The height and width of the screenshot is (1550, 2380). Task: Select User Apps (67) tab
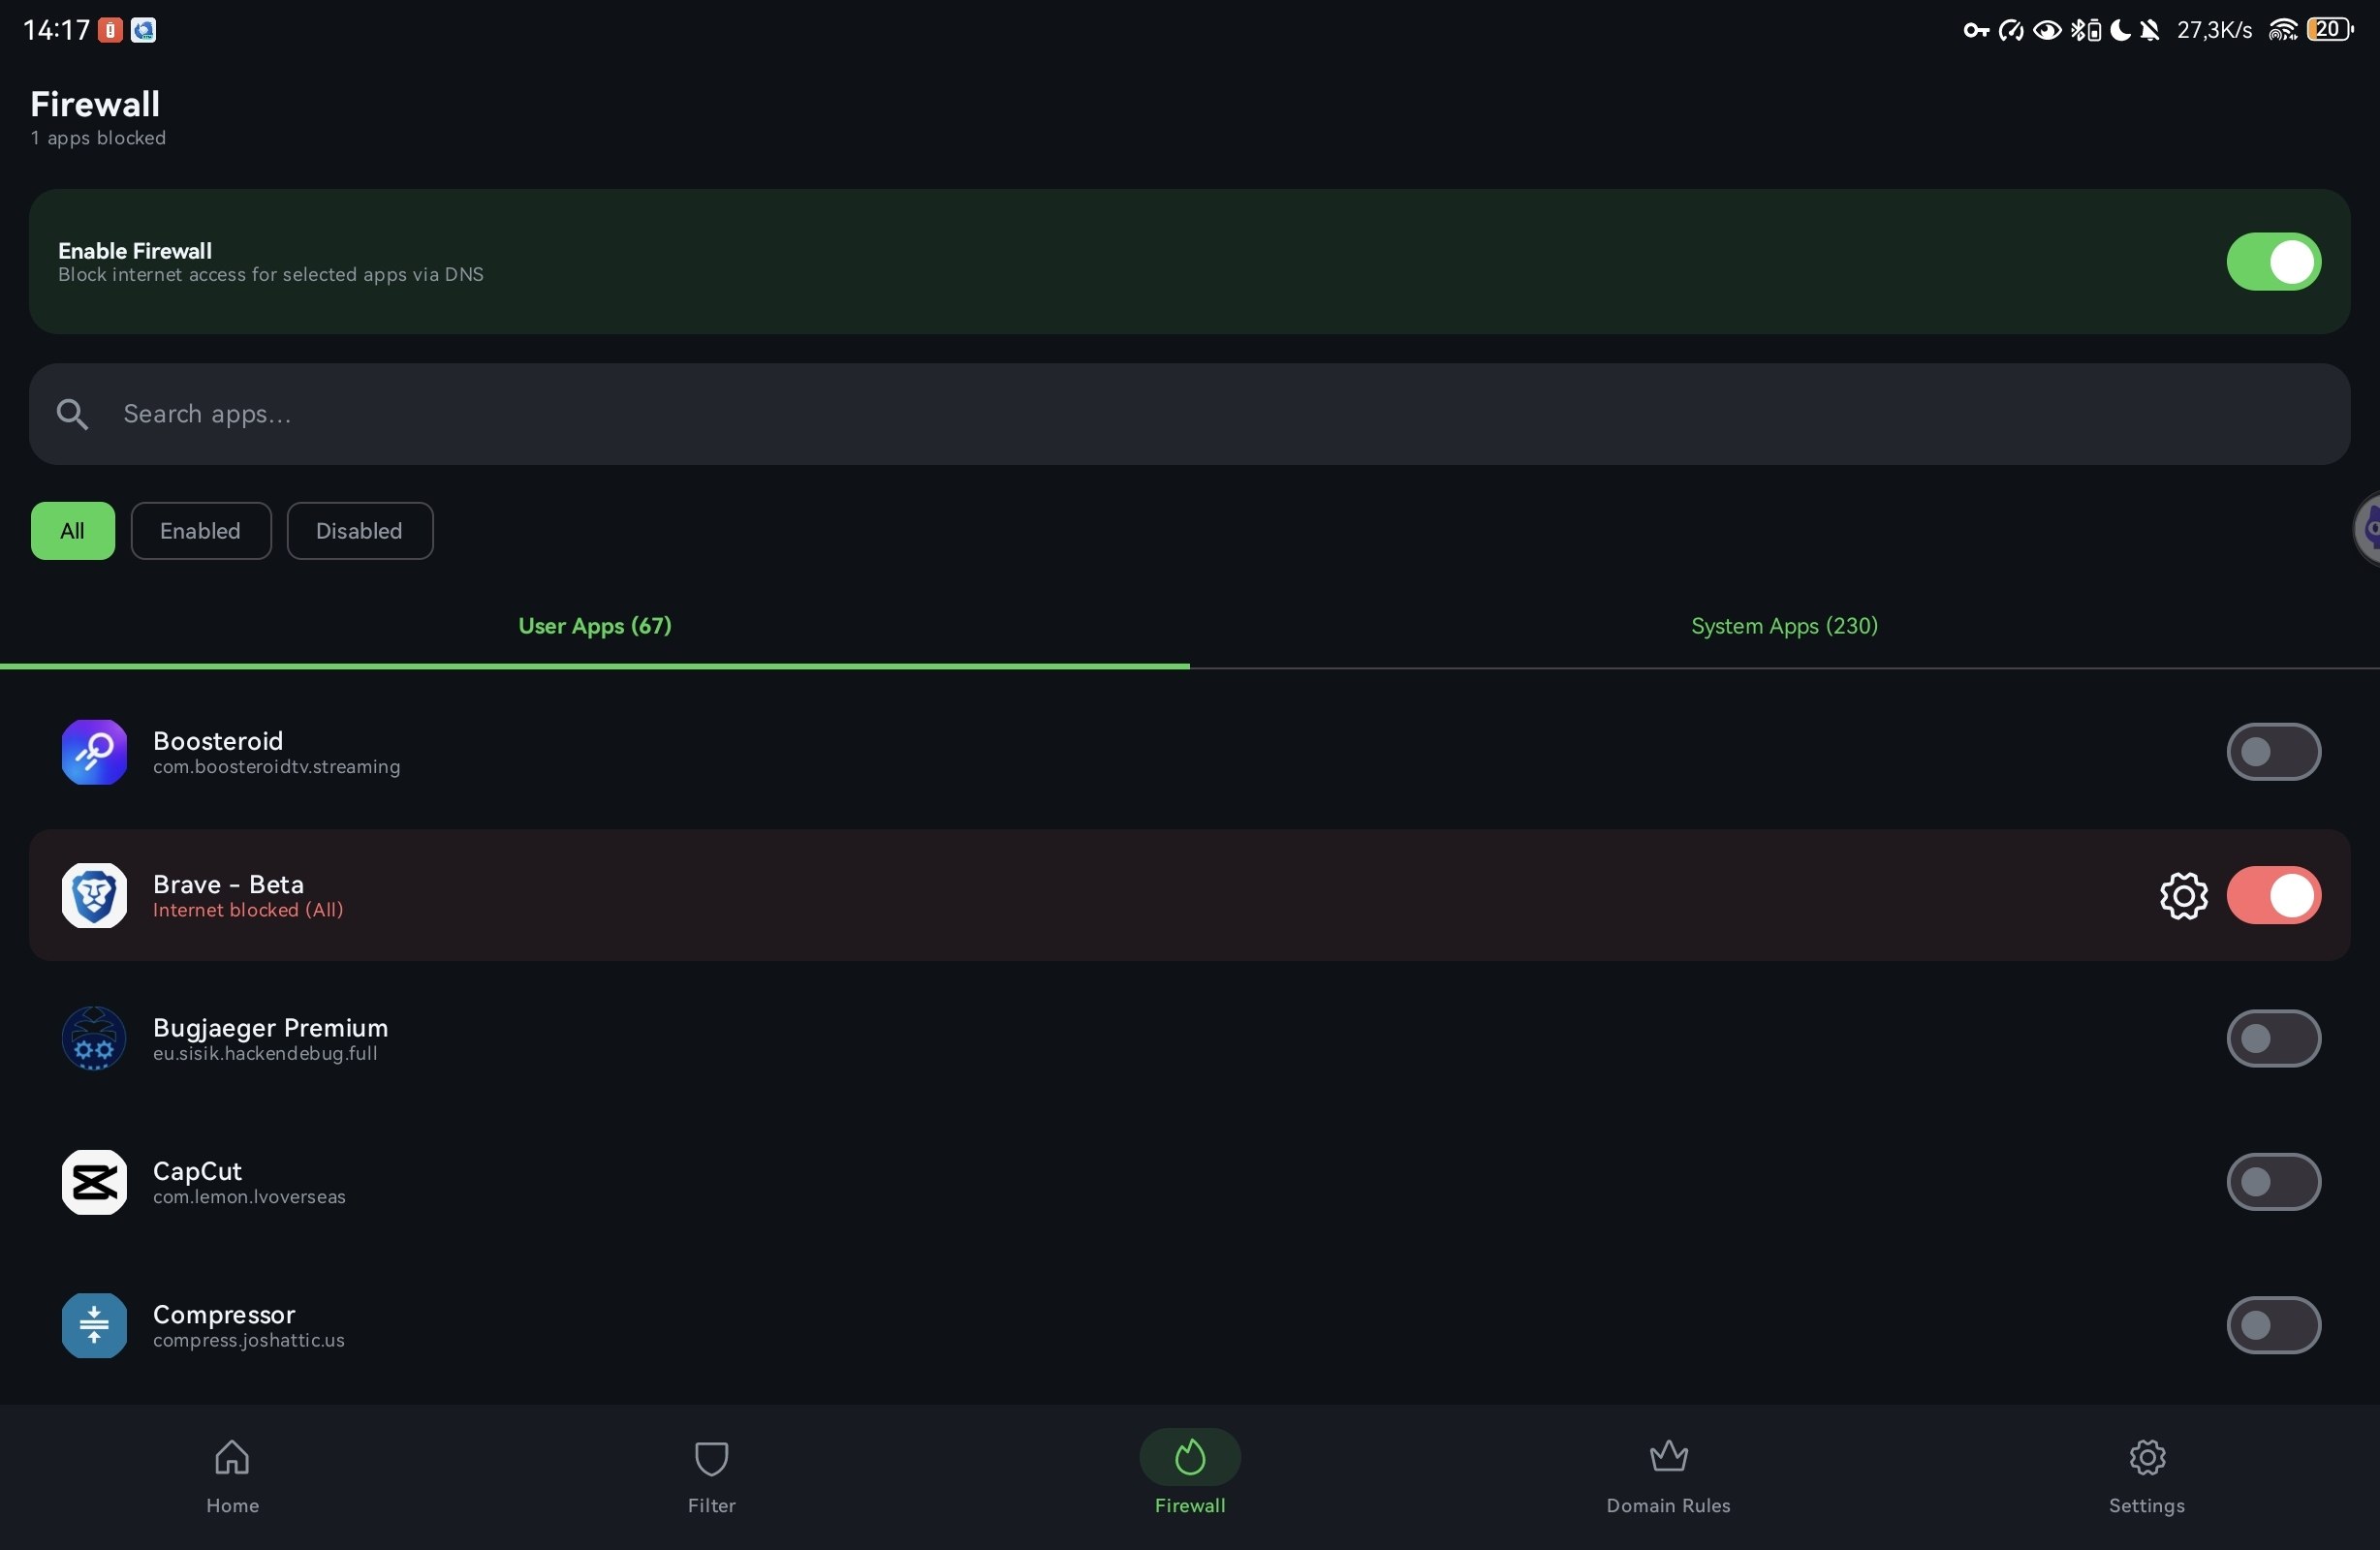(594, 626)
